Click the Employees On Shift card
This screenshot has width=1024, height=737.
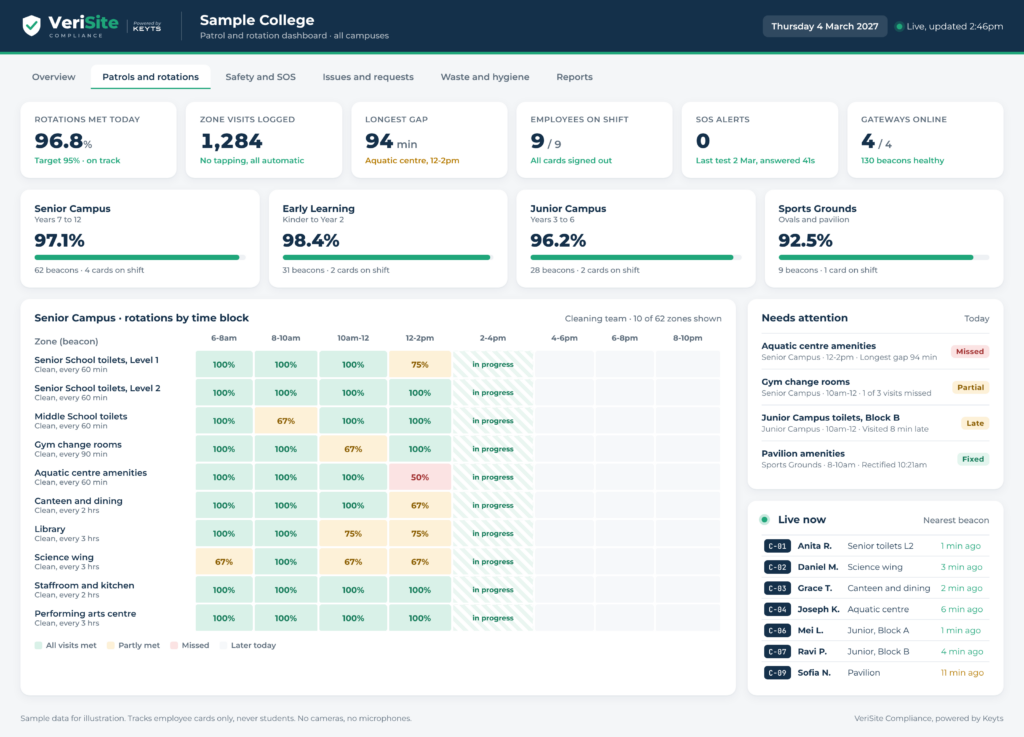594,140
